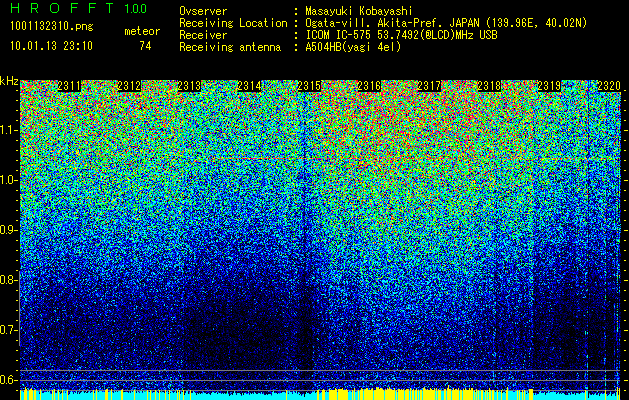Click the Receiver field label

[x=203, y=35]
